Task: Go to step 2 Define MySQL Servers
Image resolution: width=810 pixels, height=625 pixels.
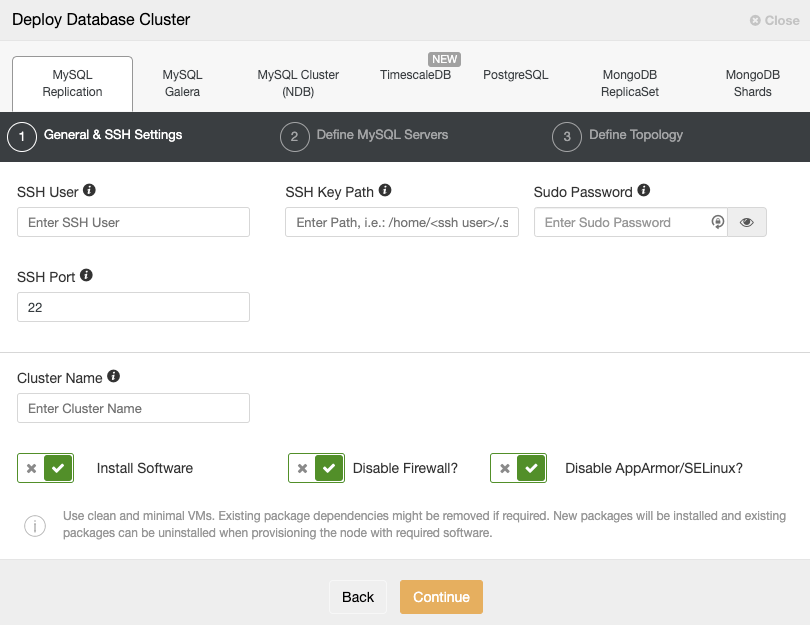Action: click(x=364, y=136)
